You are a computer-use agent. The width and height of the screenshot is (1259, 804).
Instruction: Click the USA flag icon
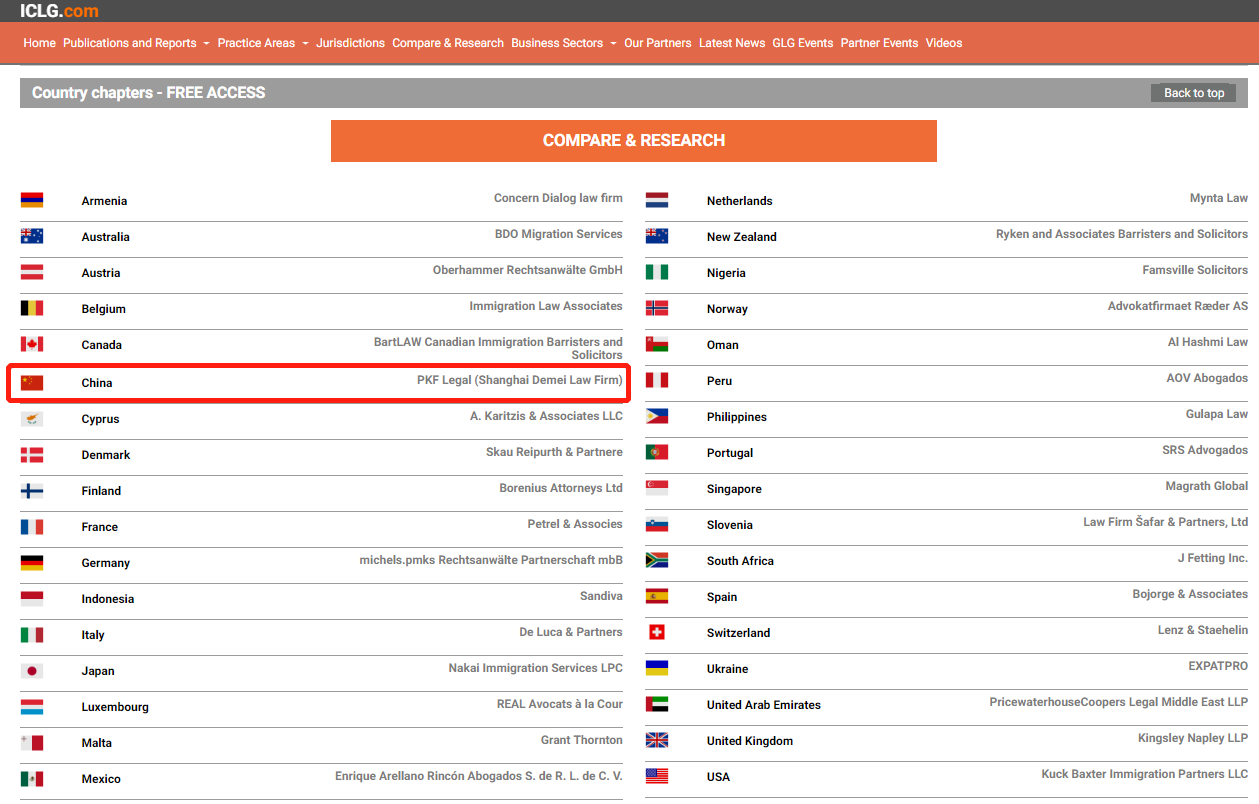(657, 776)
